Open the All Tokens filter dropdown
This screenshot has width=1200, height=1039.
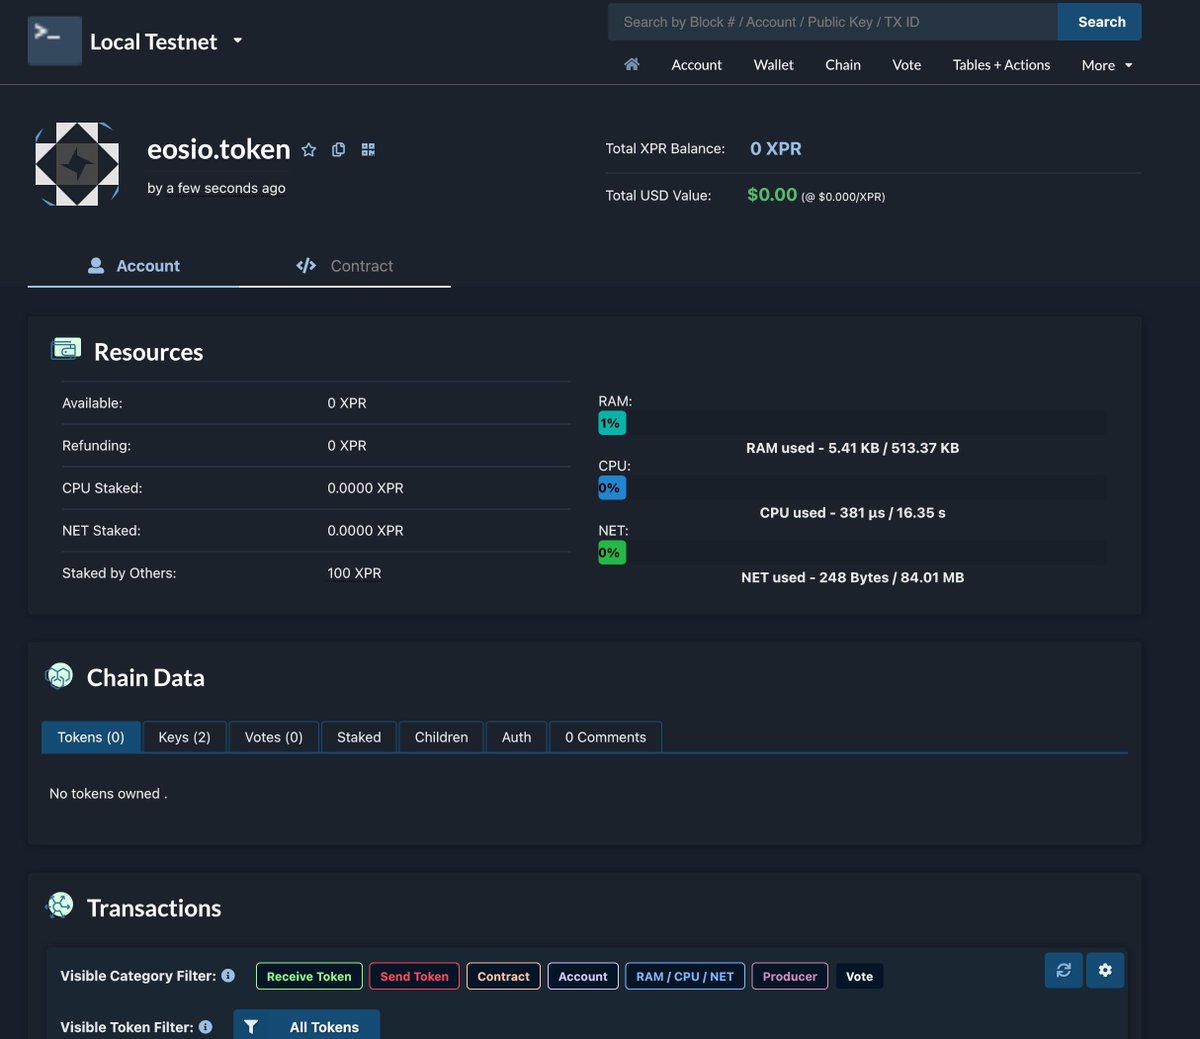click(x=306, y=1026)
